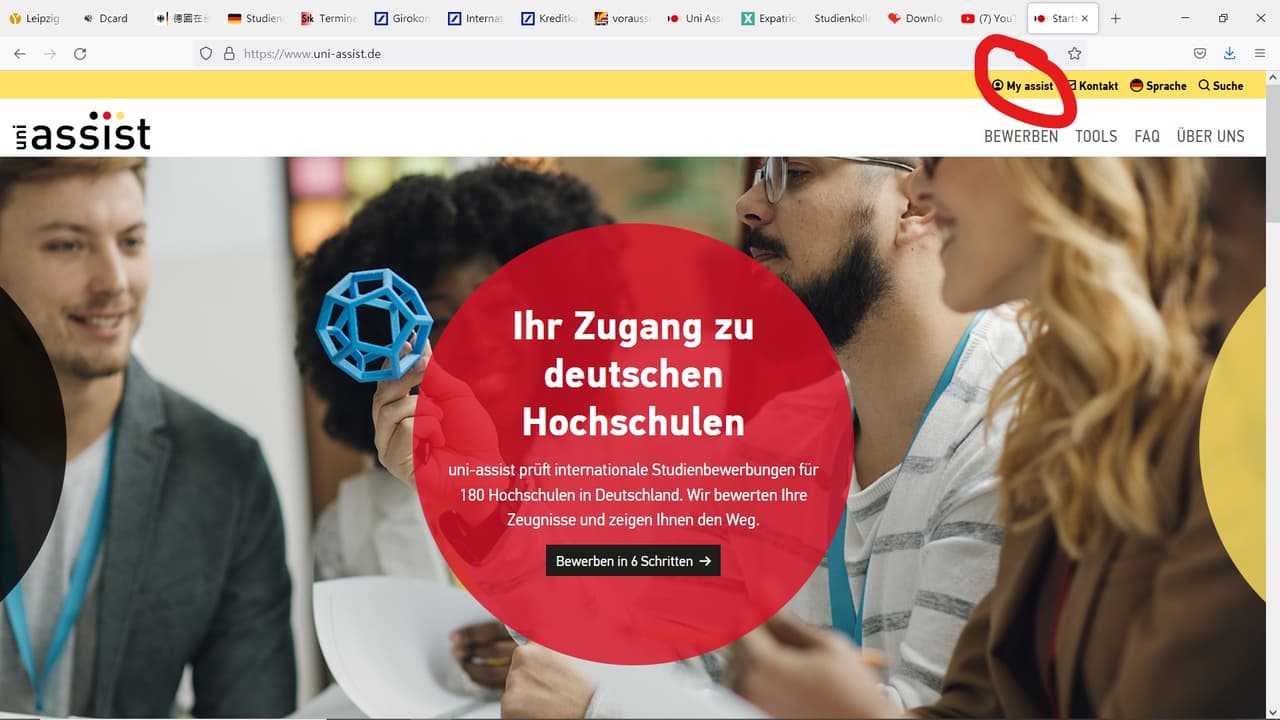Switch to the YouTube browser tab
The image size is (1280, 720).
pyautogui.click(x=987, y=18)
